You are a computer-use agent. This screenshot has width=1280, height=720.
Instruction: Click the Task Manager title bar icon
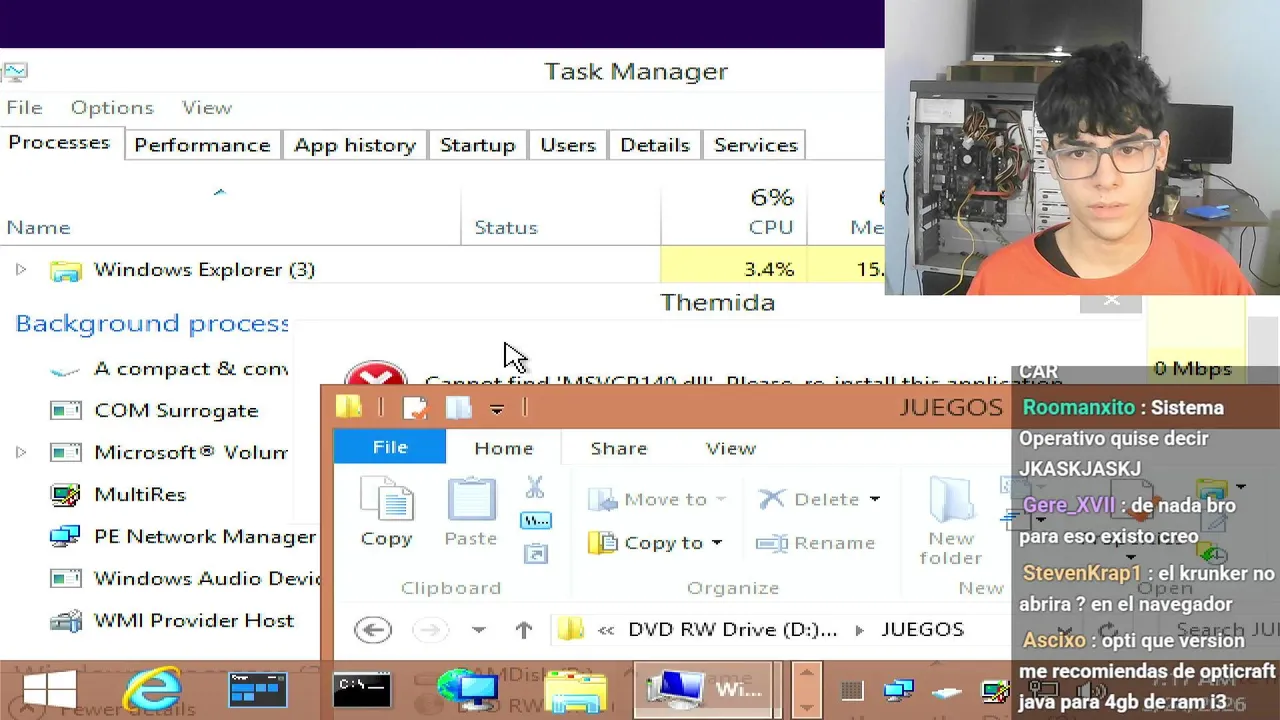click(14, 71)
